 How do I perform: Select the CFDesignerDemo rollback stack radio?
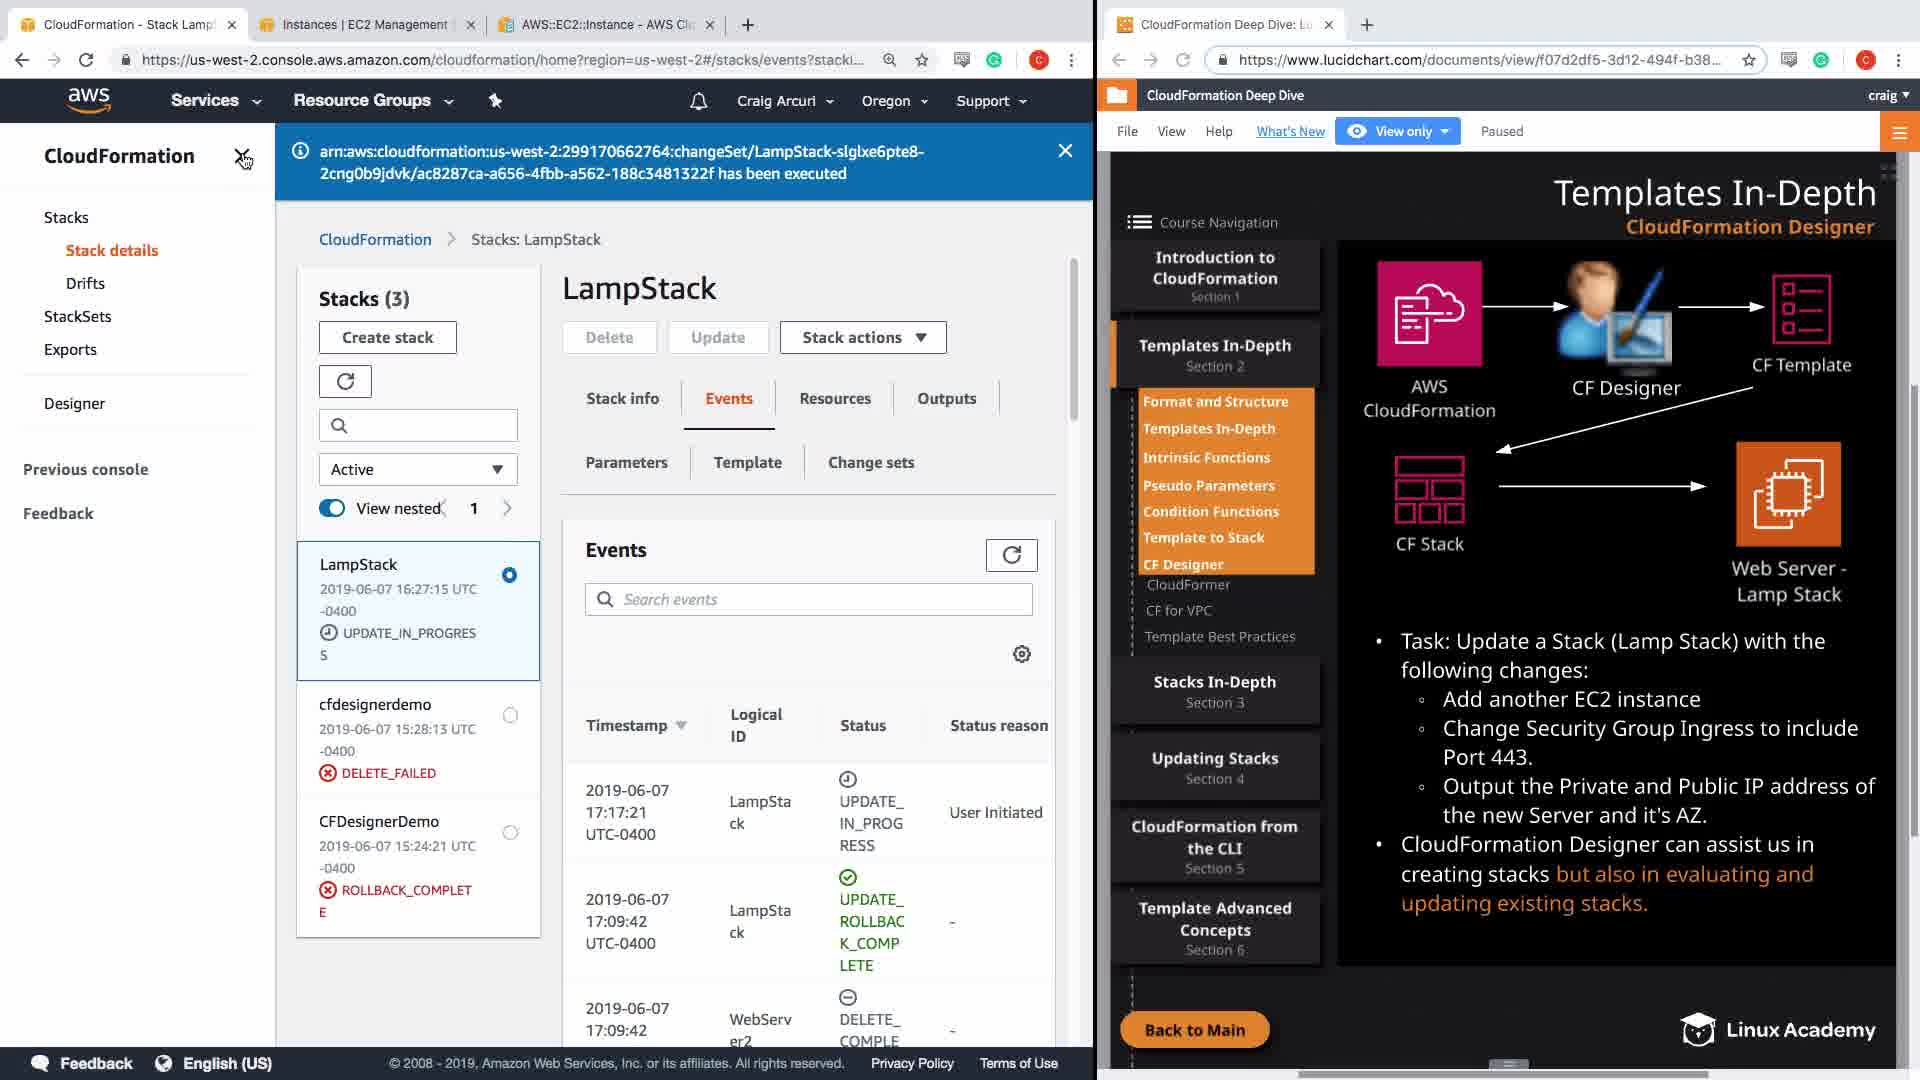pyautogui.click(x=510, y=832)
